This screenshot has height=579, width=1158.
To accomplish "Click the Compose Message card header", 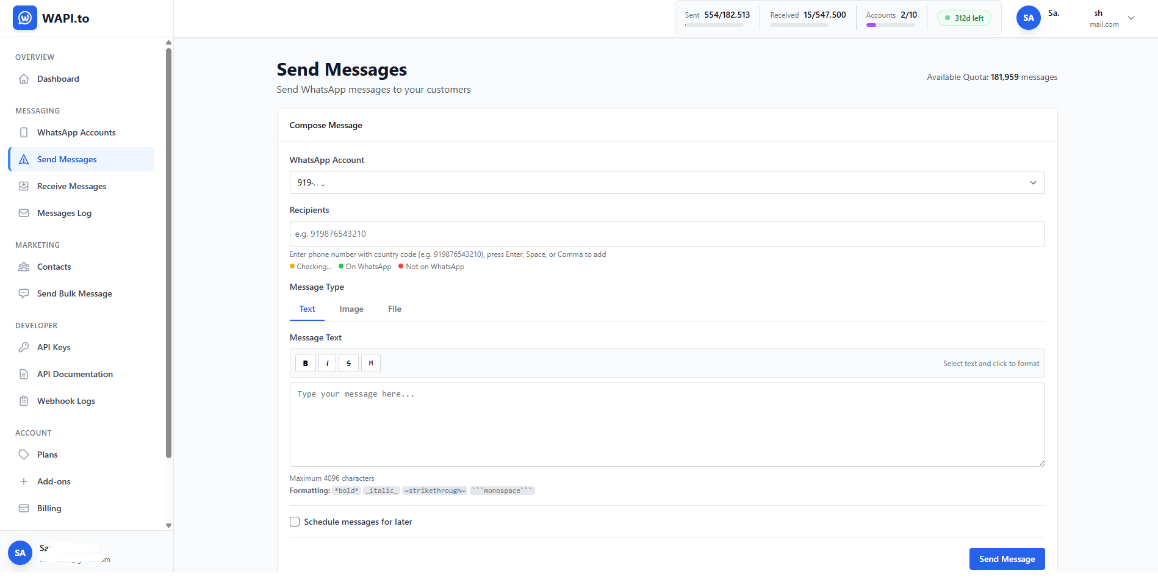I will (667, 126).
